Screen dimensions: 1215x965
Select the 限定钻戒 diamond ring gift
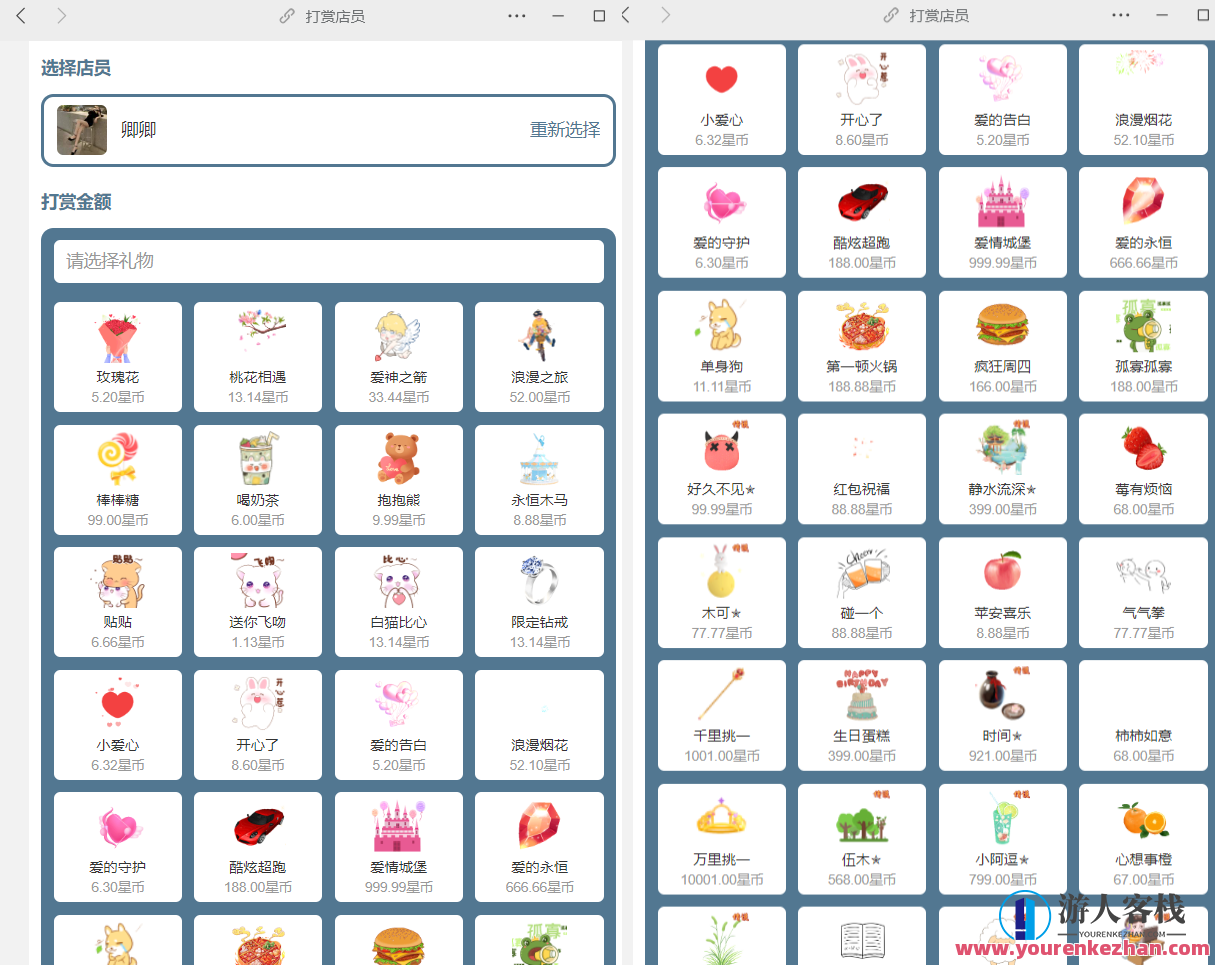coord(539,602)
